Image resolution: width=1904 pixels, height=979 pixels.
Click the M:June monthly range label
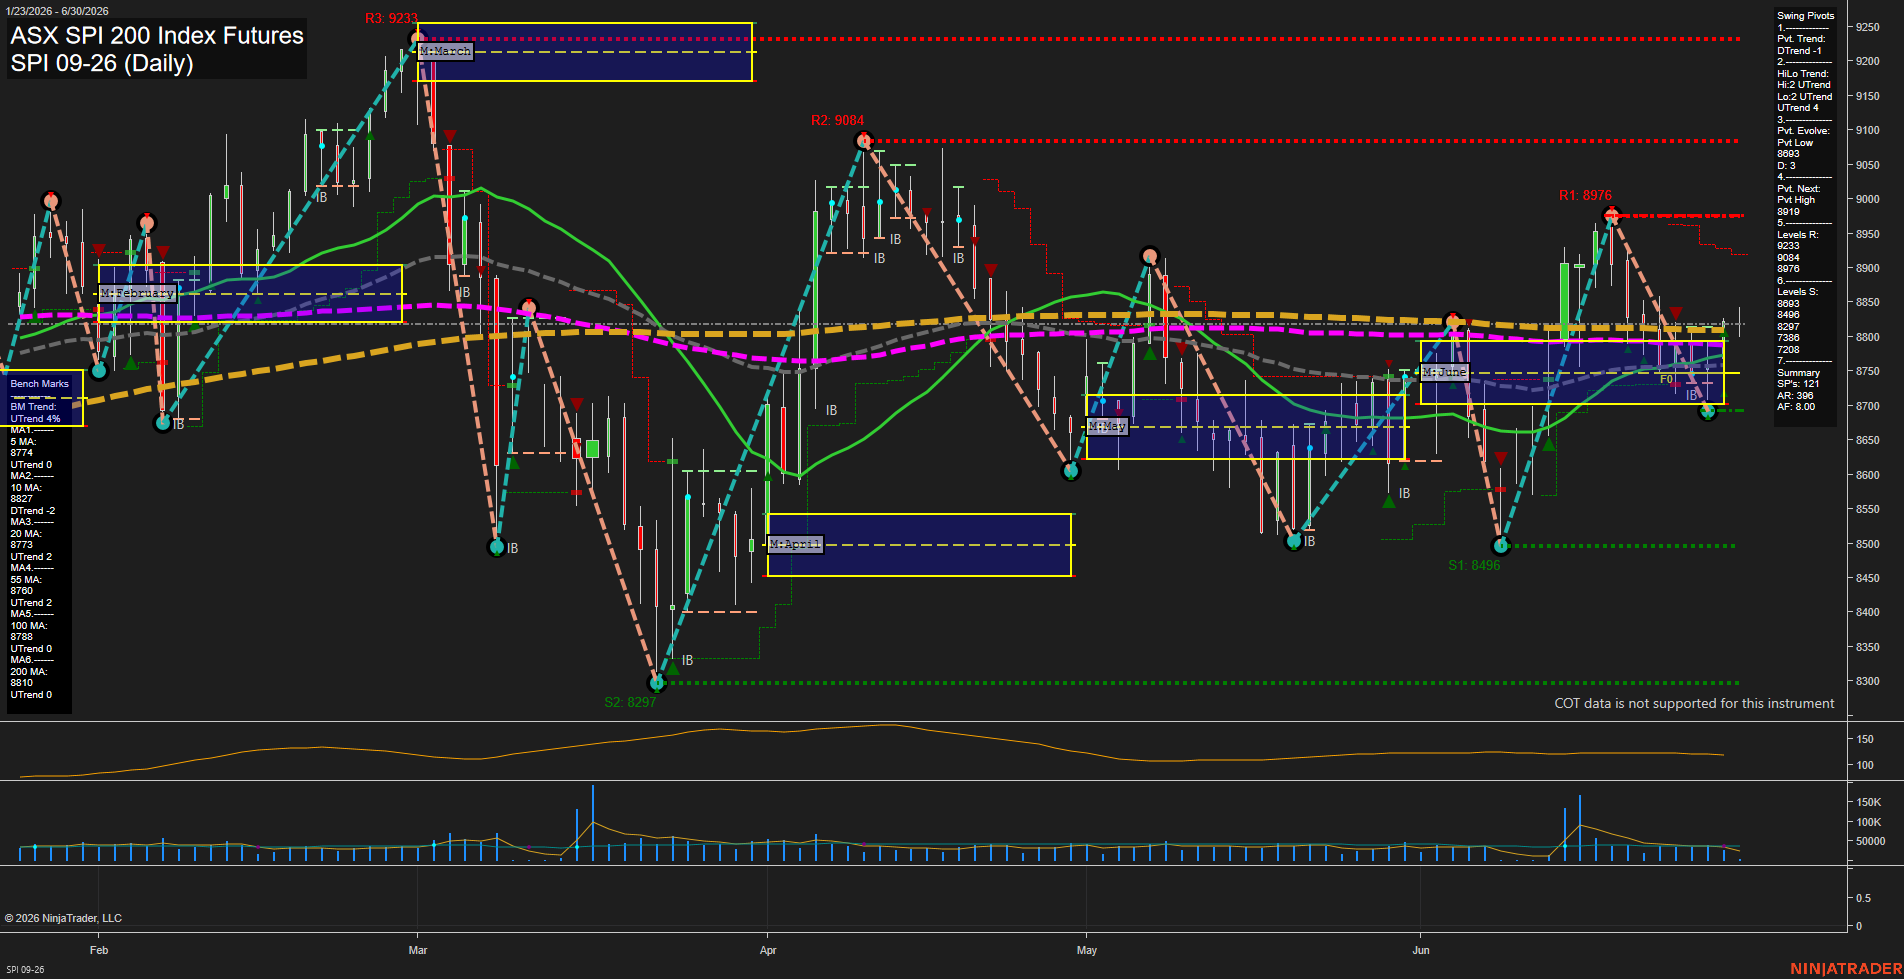pos(1444,372)
